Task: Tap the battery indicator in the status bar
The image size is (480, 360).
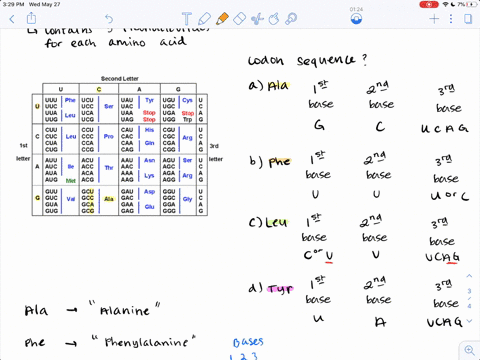Action: pos(472,4)
